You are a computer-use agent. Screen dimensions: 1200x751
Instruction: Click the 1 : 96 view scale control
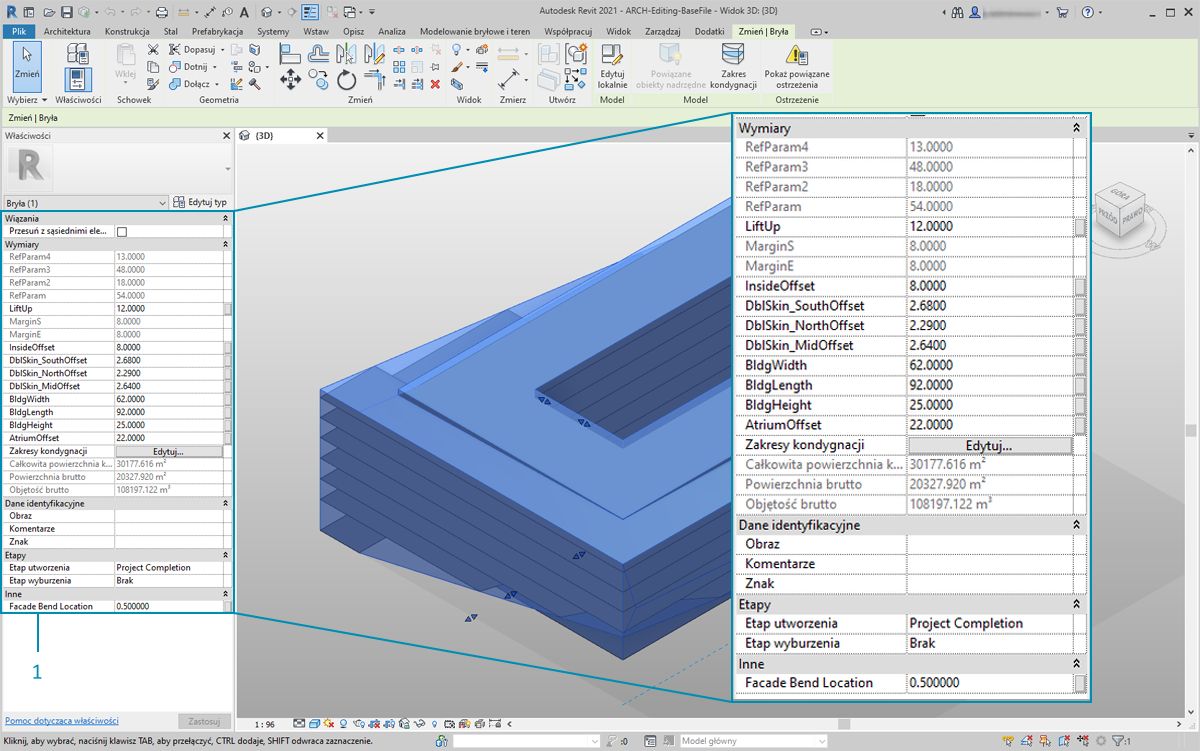point(265,723)
